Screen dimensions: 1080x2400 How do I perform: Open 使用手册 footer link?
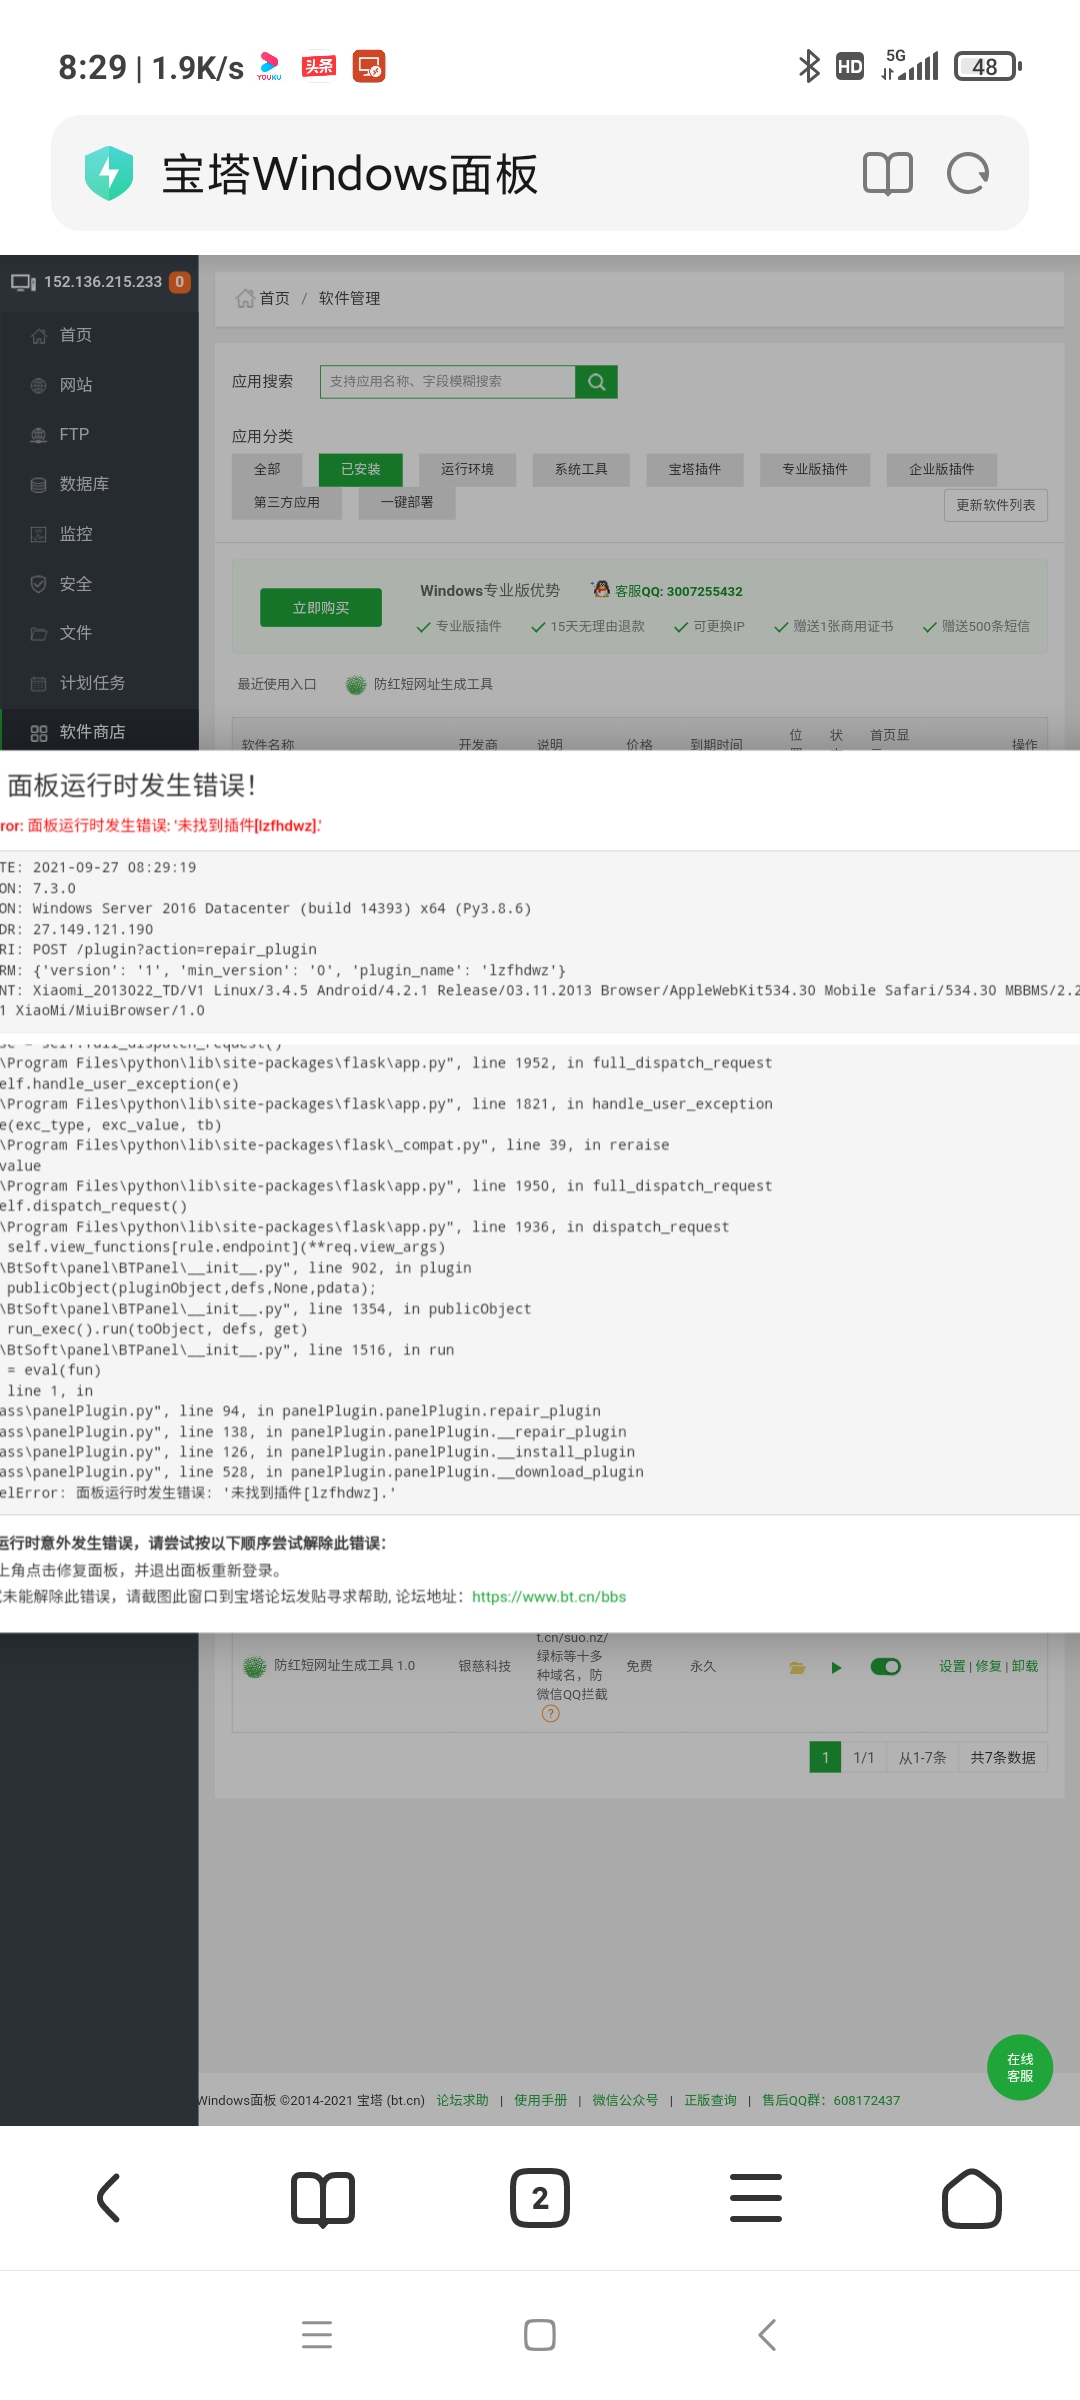click(x=540, y=2100)
